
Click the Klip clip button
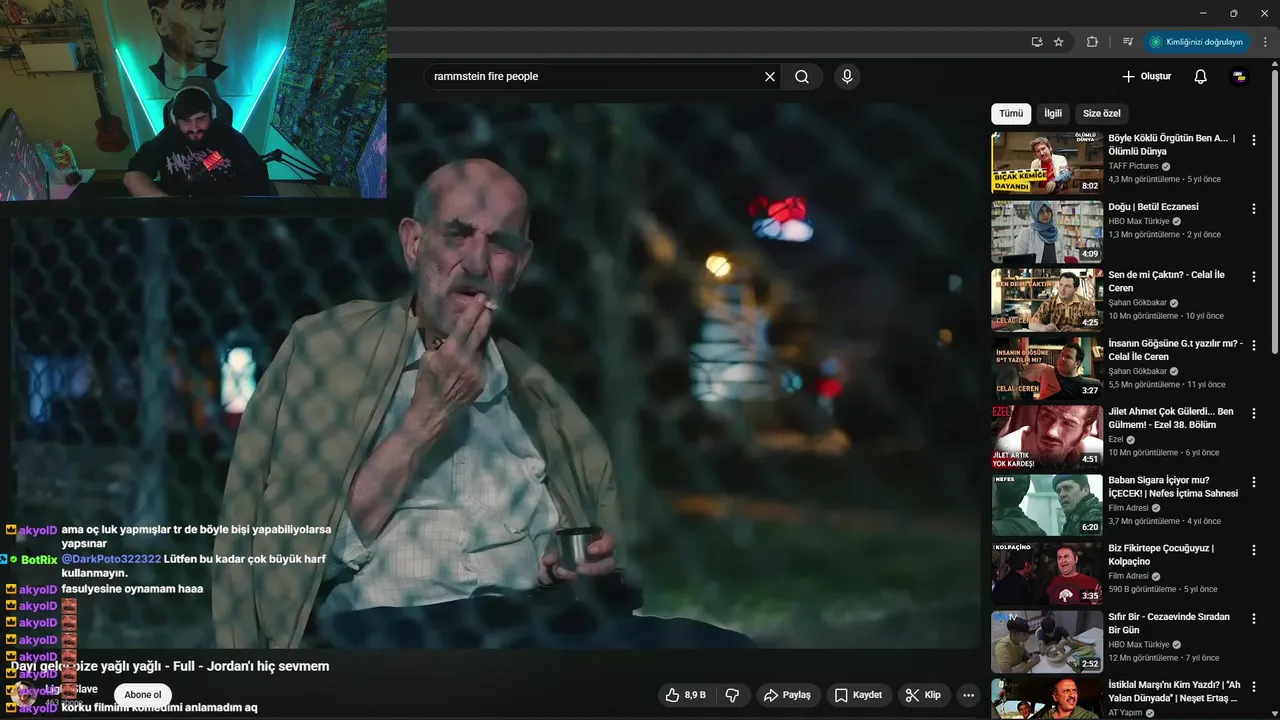(x=923, y=695)
